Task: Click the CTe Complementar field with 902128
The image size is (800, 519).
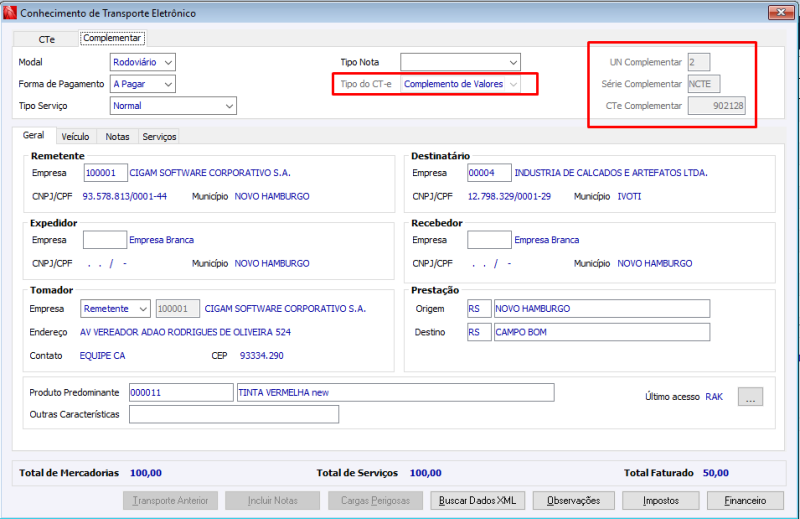Action: (x=716, y=106)
